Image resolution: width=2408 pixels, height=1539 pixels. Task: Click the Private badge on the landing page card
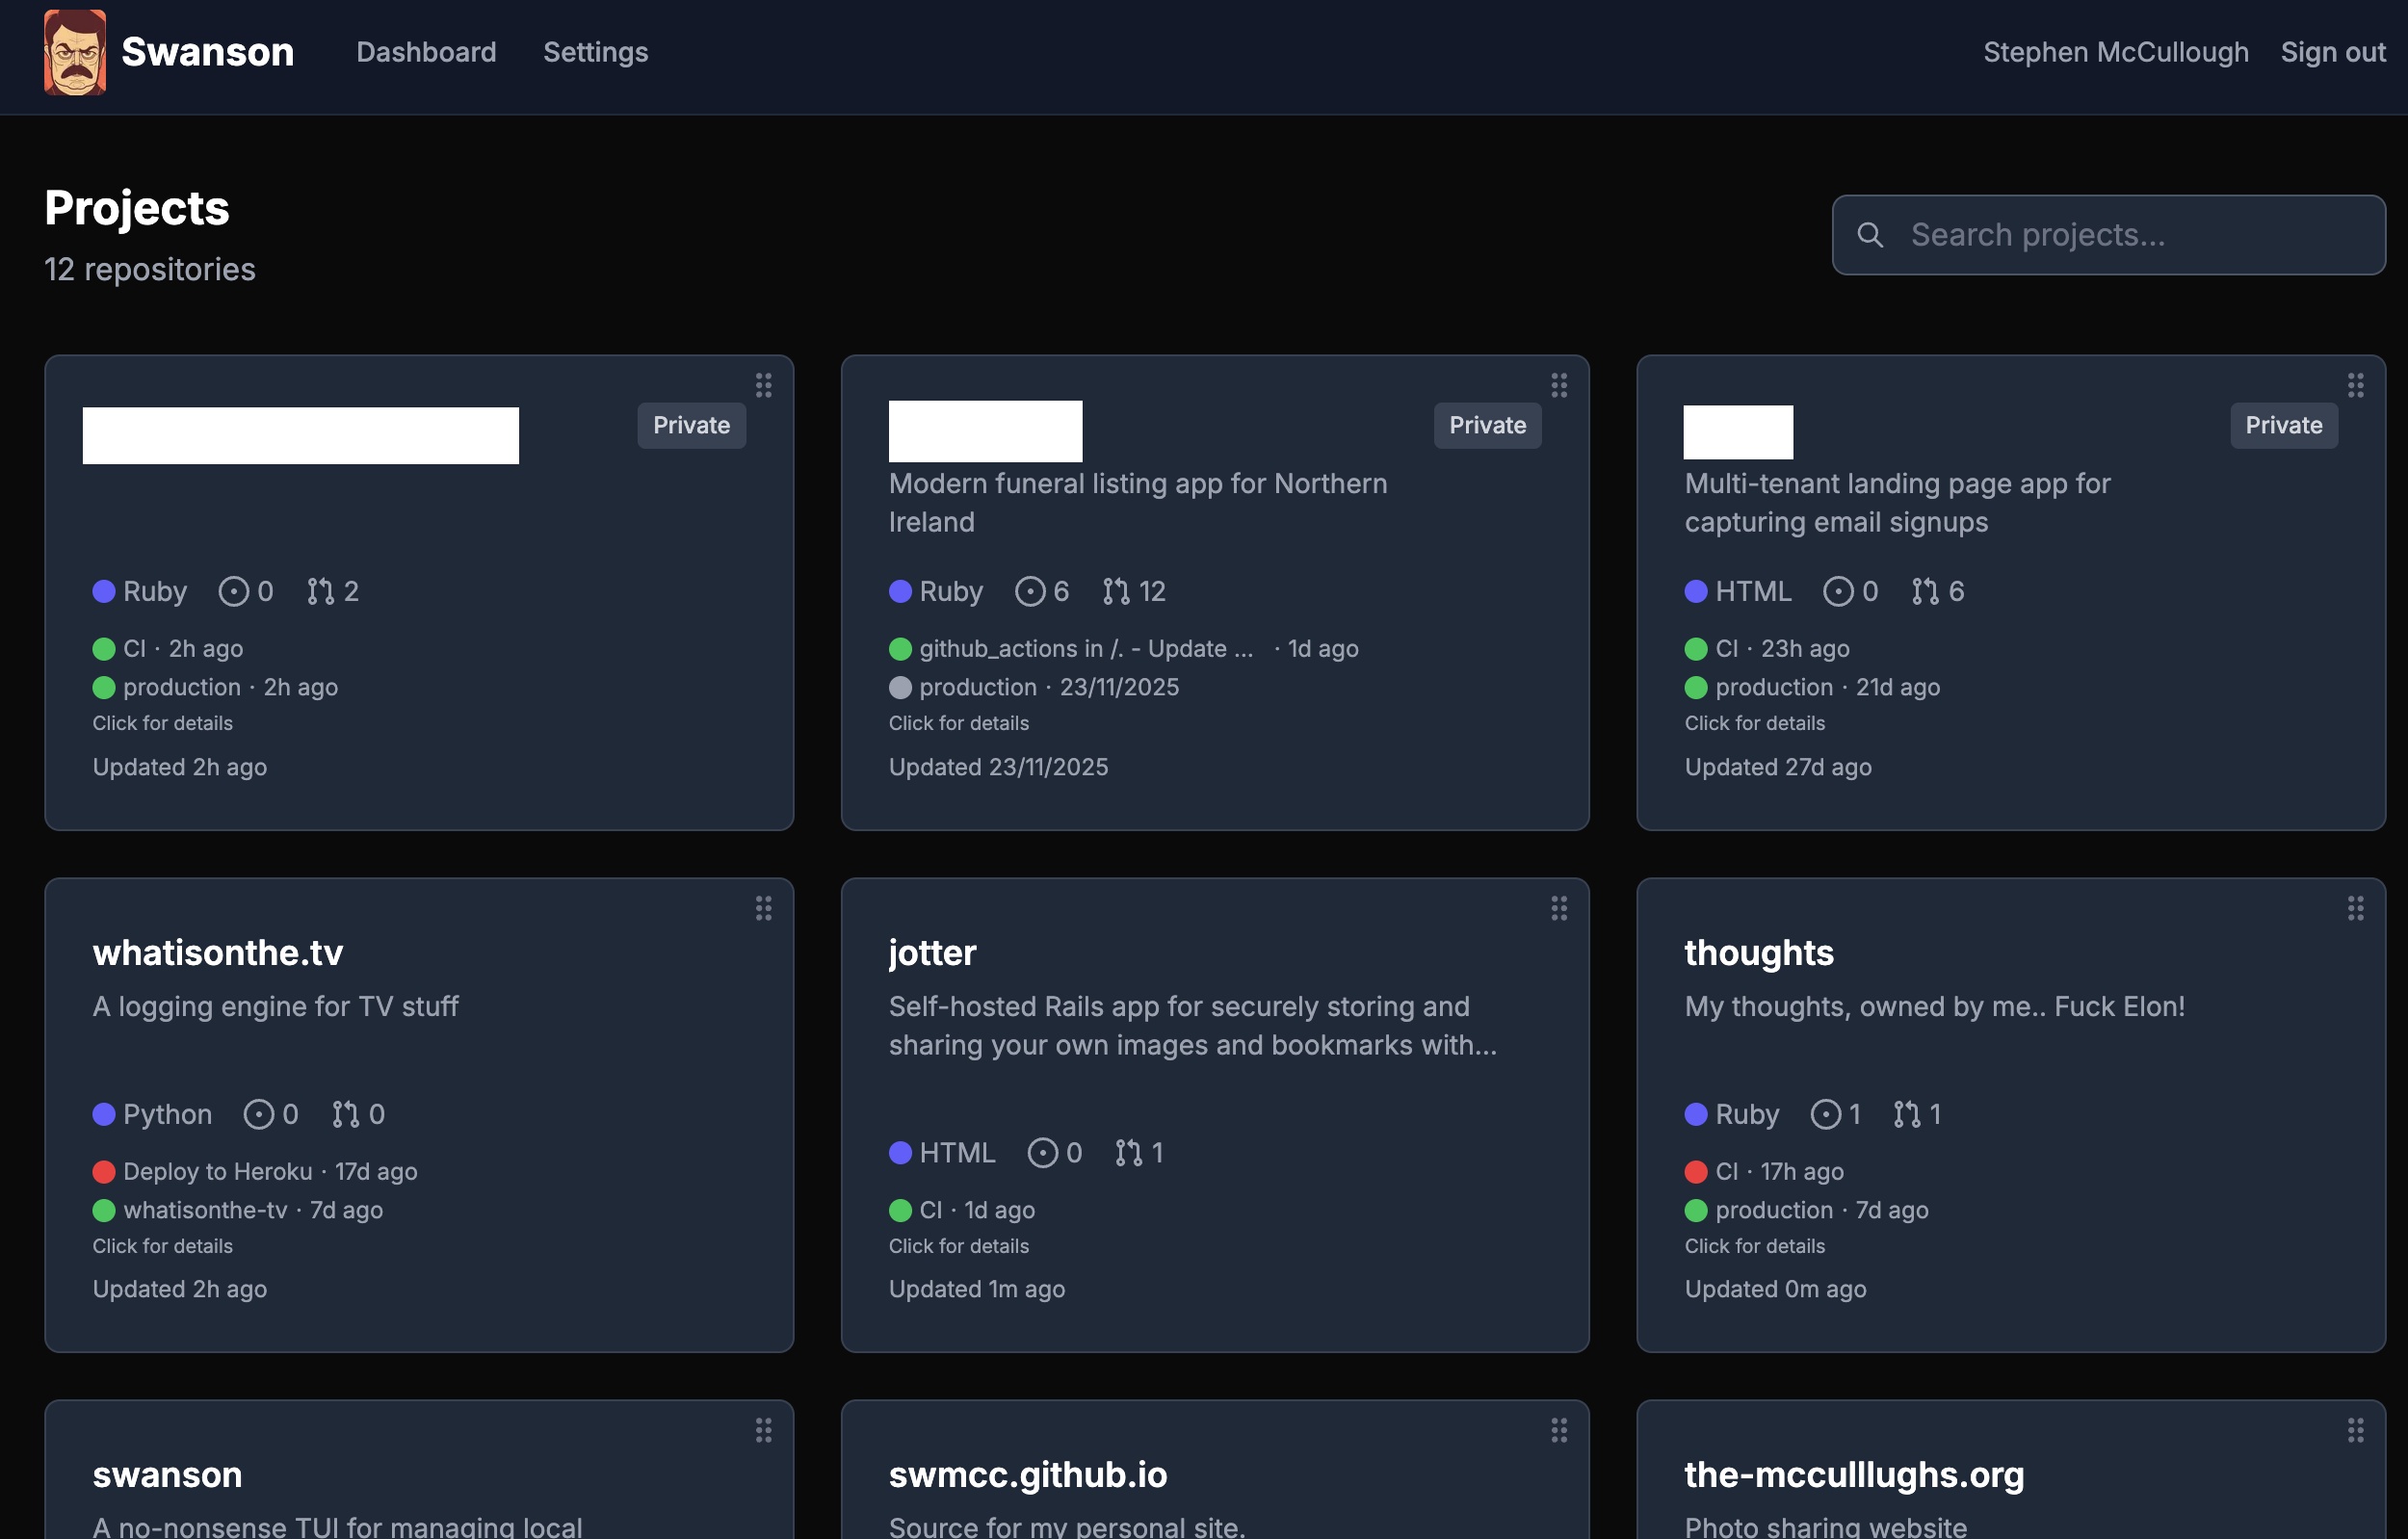(x=2283, y=425)
